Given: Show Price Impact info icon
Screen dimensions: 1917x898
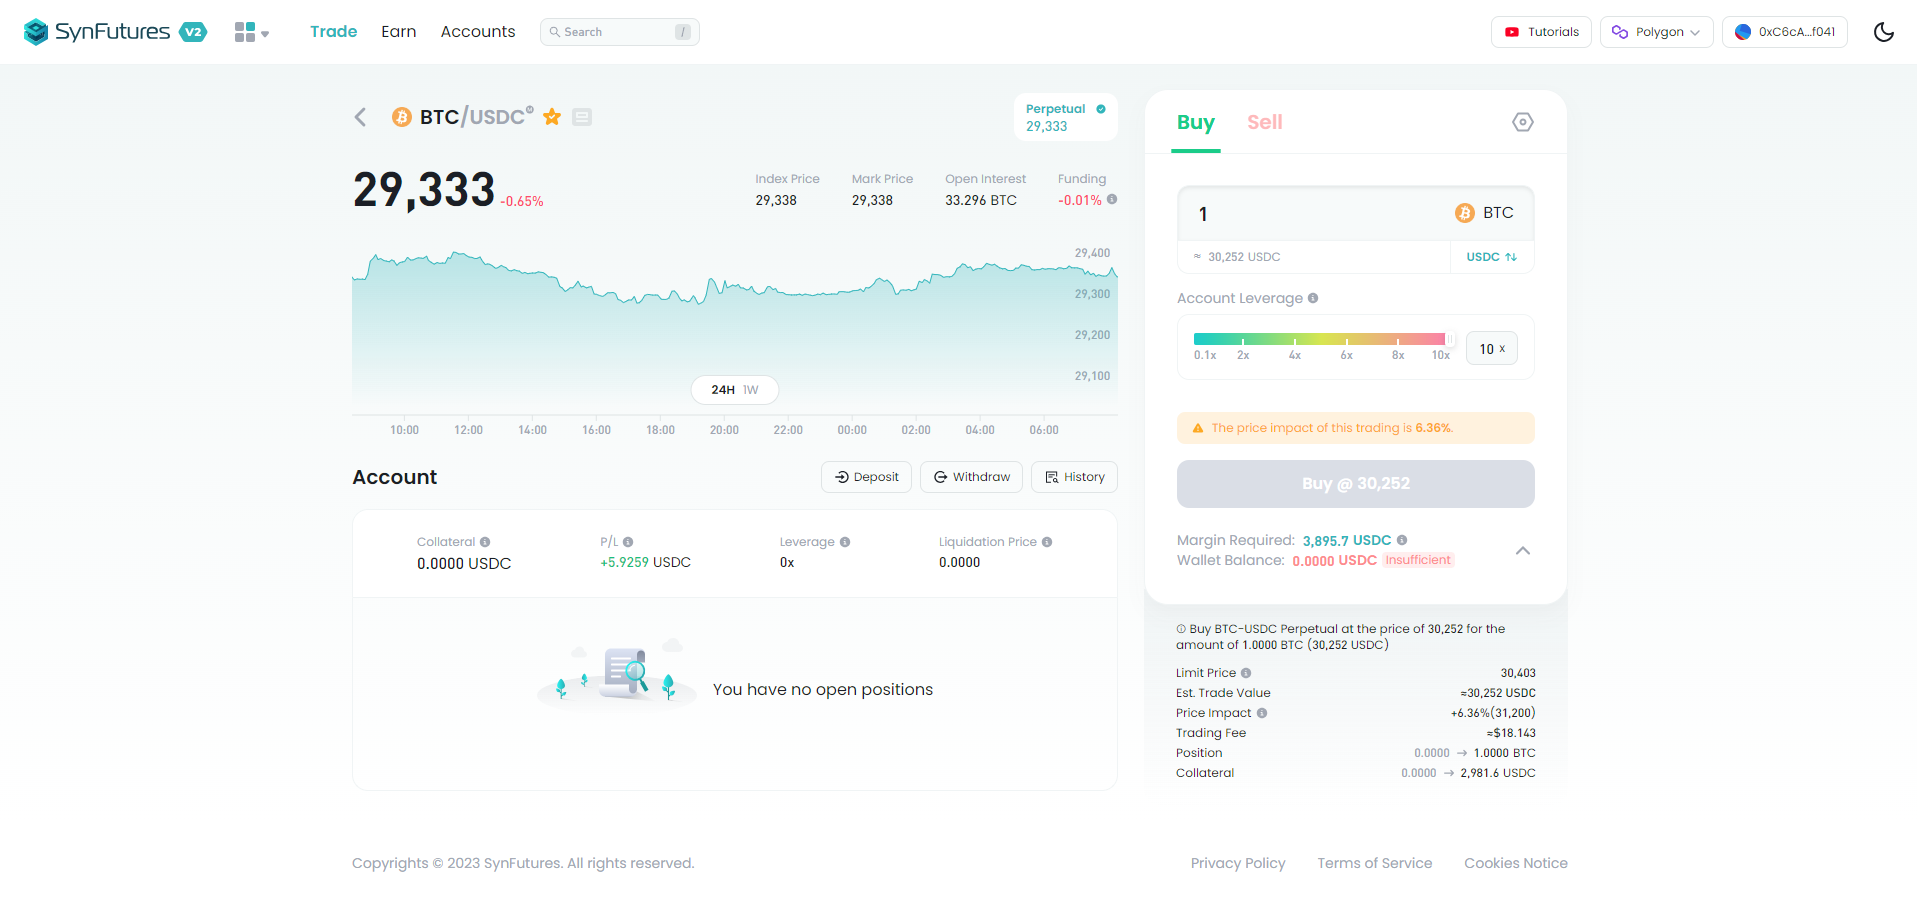Looking at the screenshot, I should coord(1262,713).
